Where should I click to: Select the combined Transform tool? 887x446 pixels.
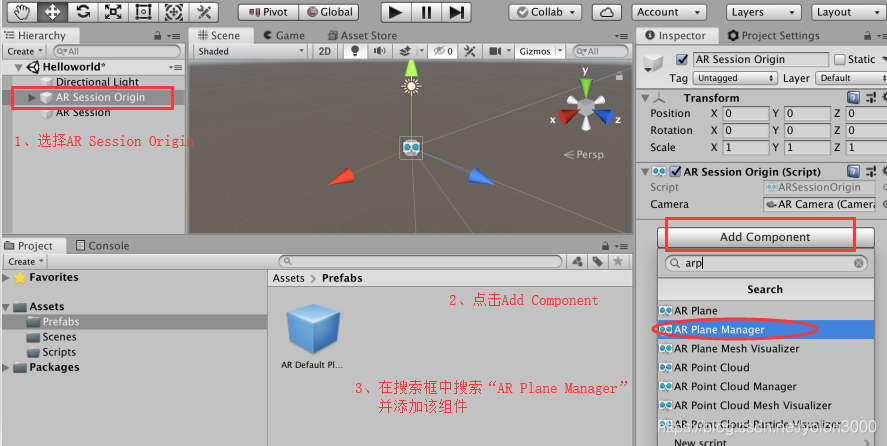pyautogui.click(x=174, y=12)
